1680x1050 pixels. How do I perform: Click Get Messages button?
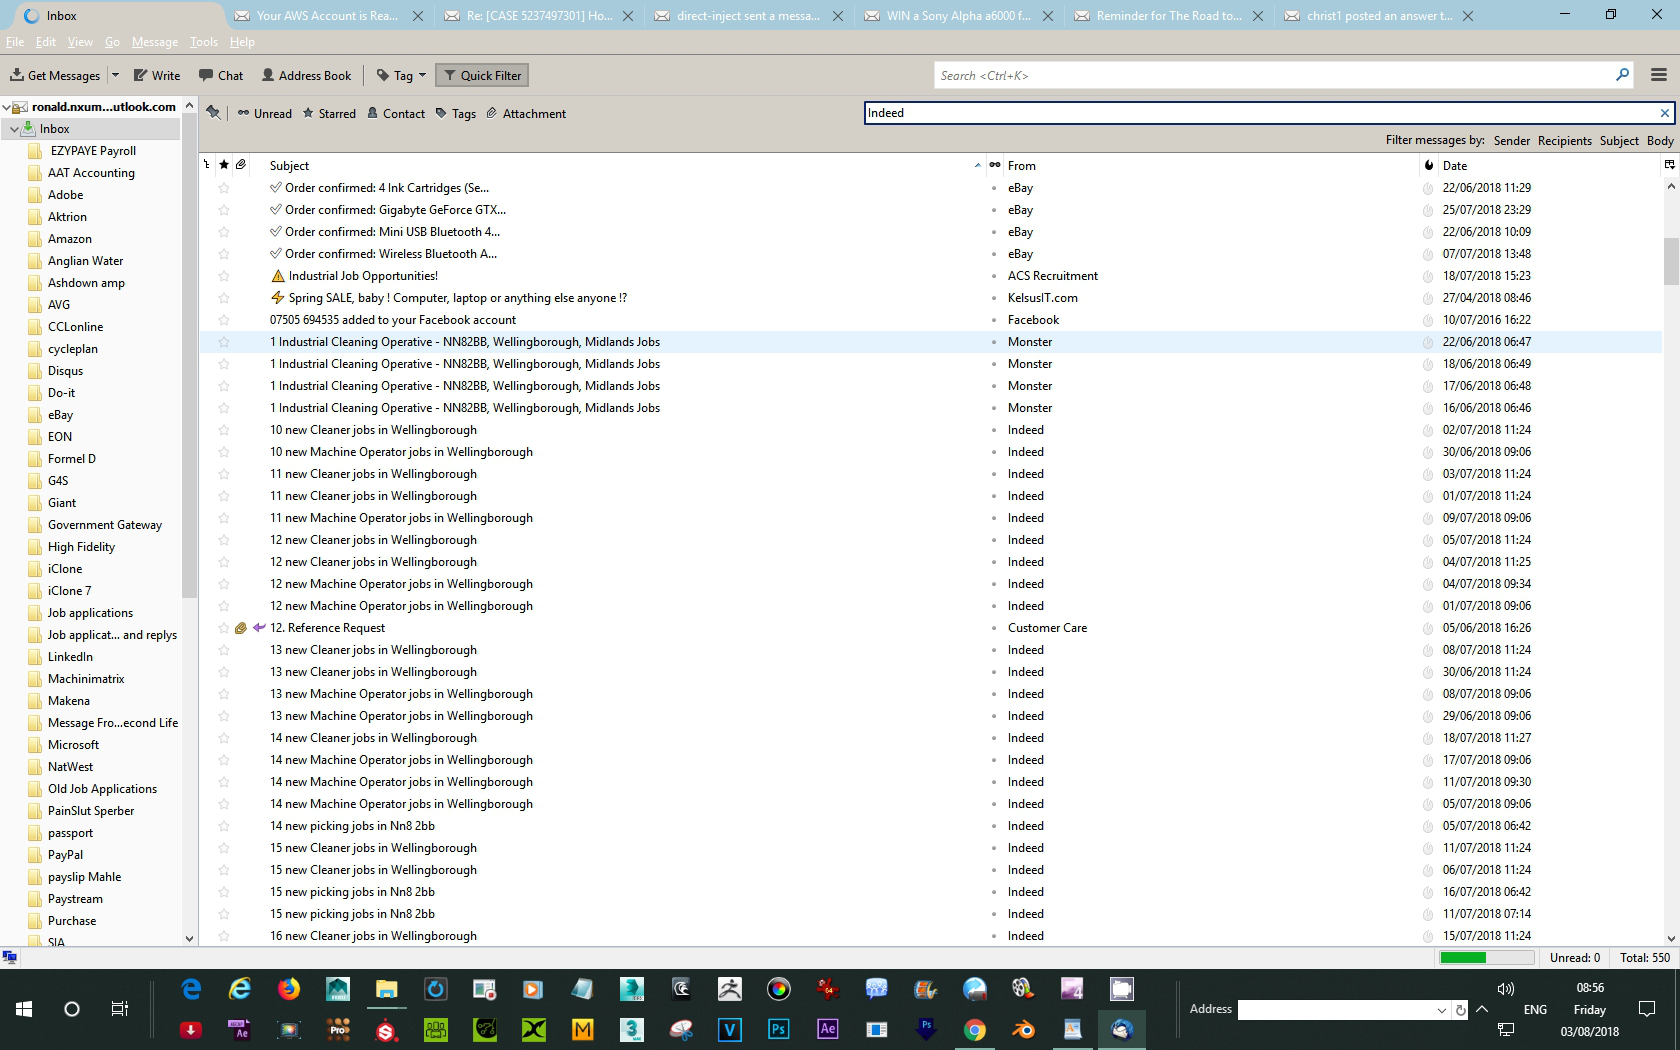[55, 76]
